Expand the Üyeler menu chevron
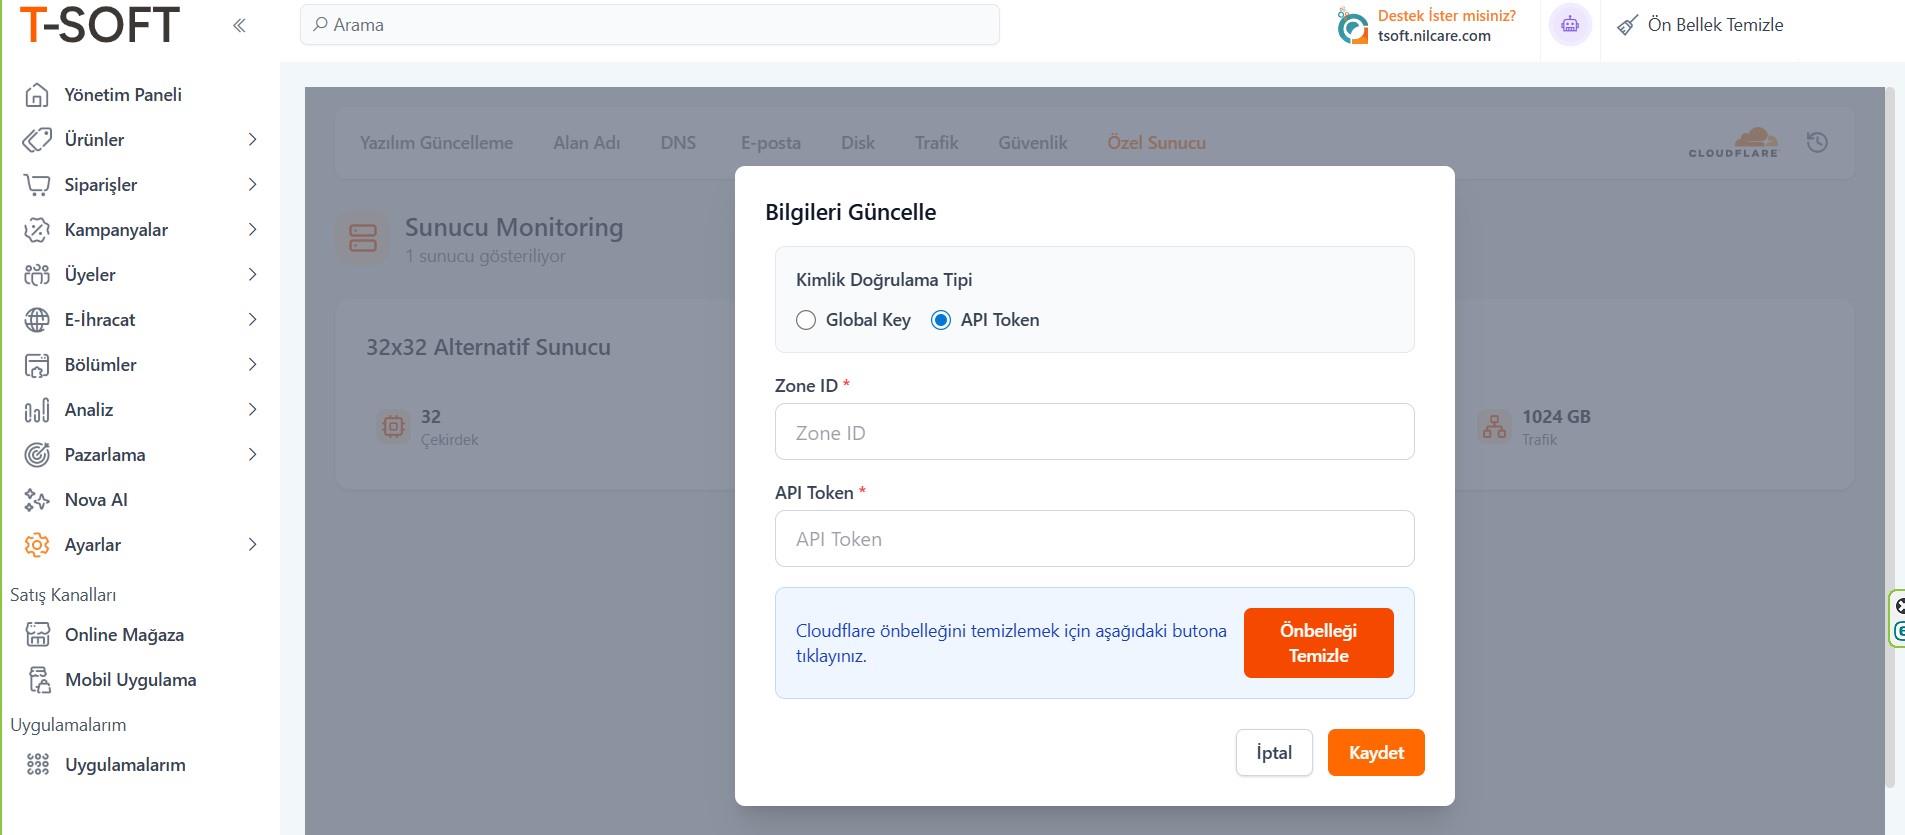The width and height of the screenshot is (1905, 835). point(252,275)
